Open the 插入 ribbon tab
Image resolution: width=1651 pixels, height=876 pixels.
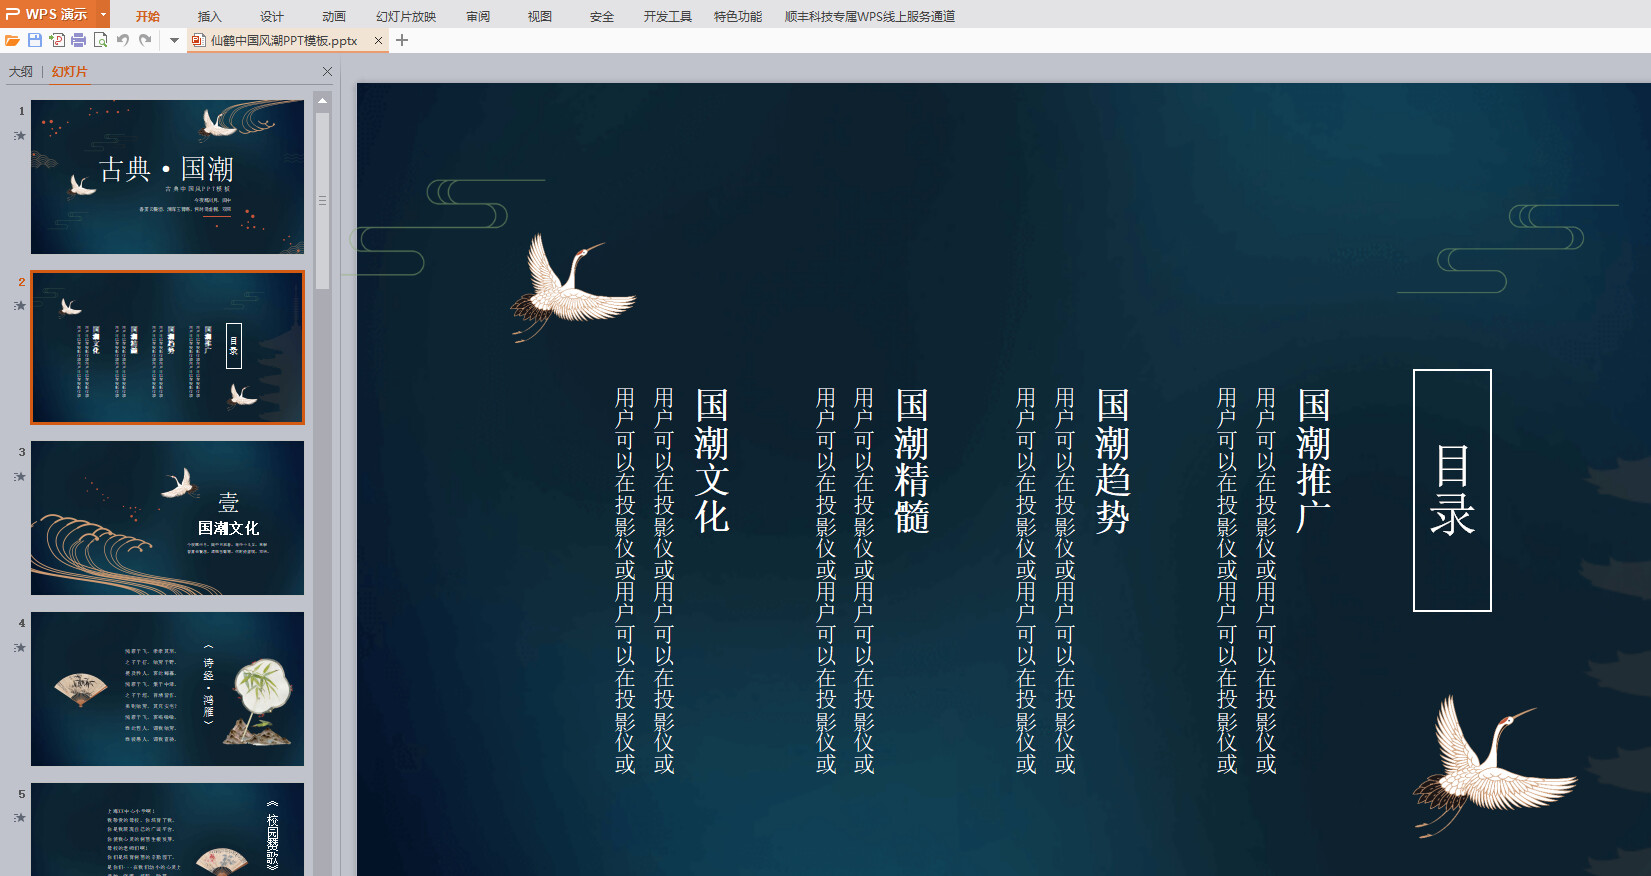pyautogui.click(x=209, y=16)
